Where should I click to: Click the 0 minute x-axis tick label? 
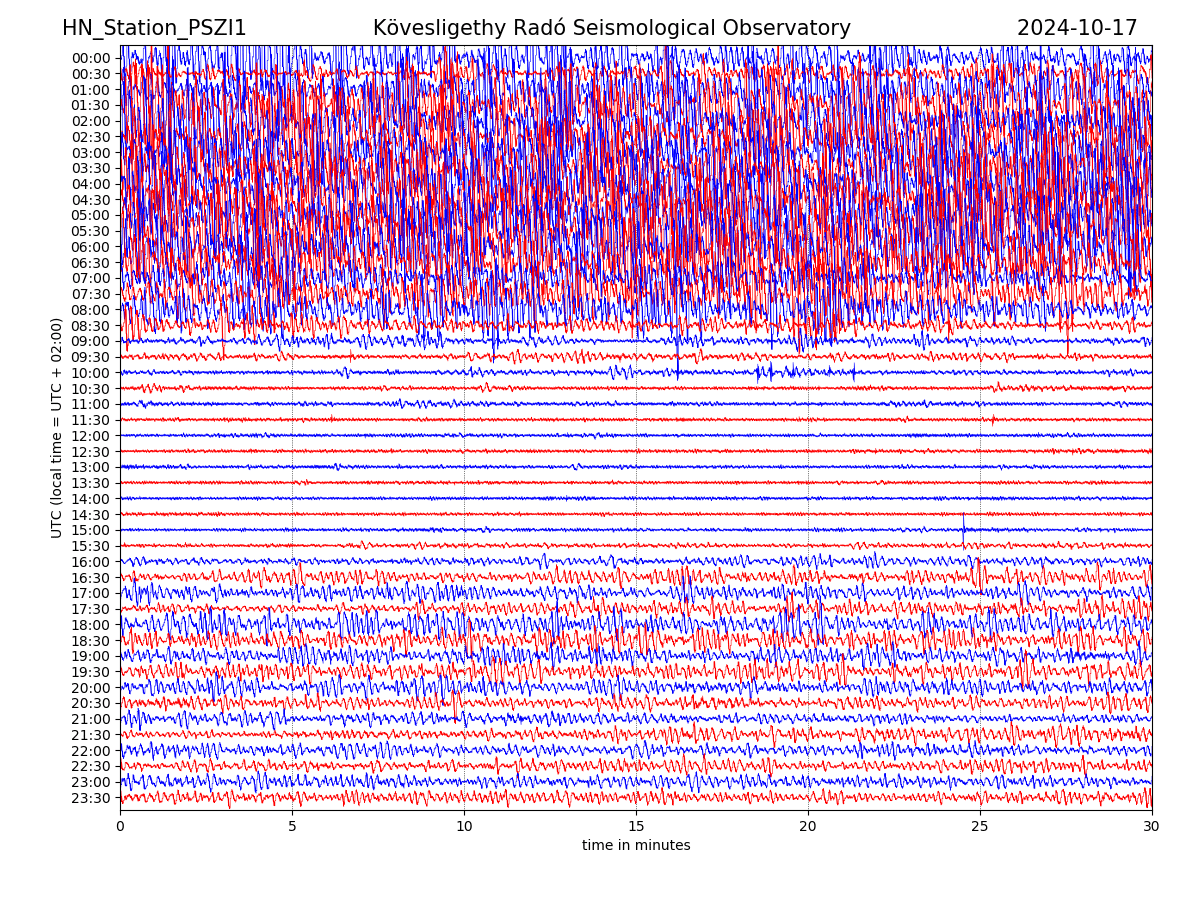pos(121,827)
